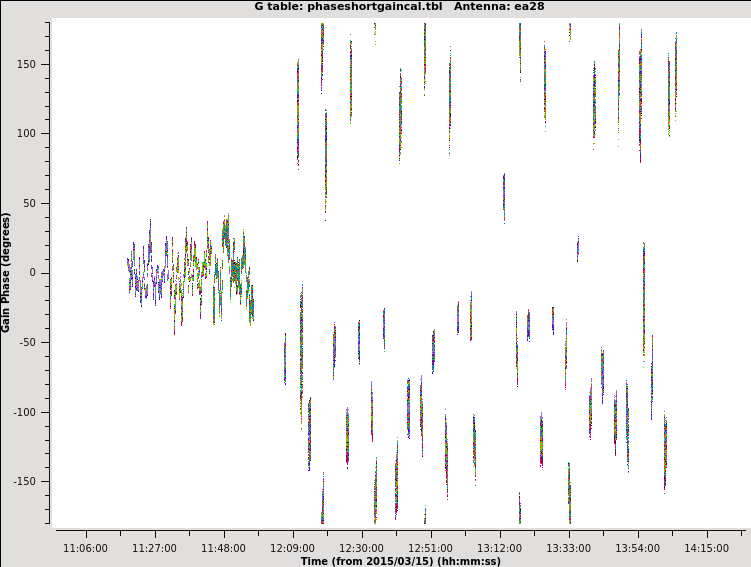Click the 11:48:00 x-axis tick label
This screenshot has height=567, width=751.
(x=223, y=548)
